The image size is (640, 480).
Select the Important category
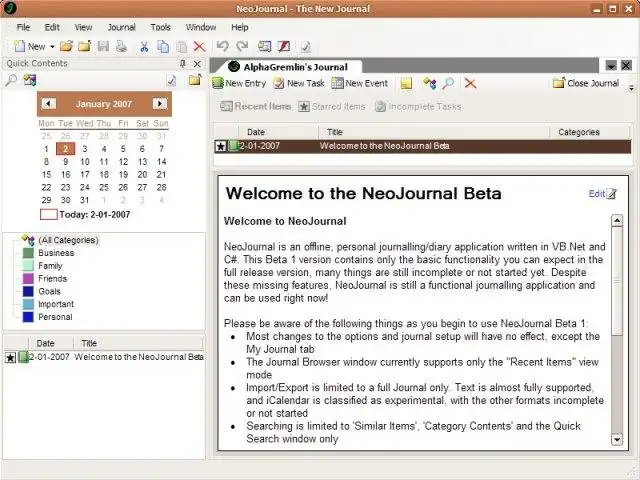tap(56, 304)
